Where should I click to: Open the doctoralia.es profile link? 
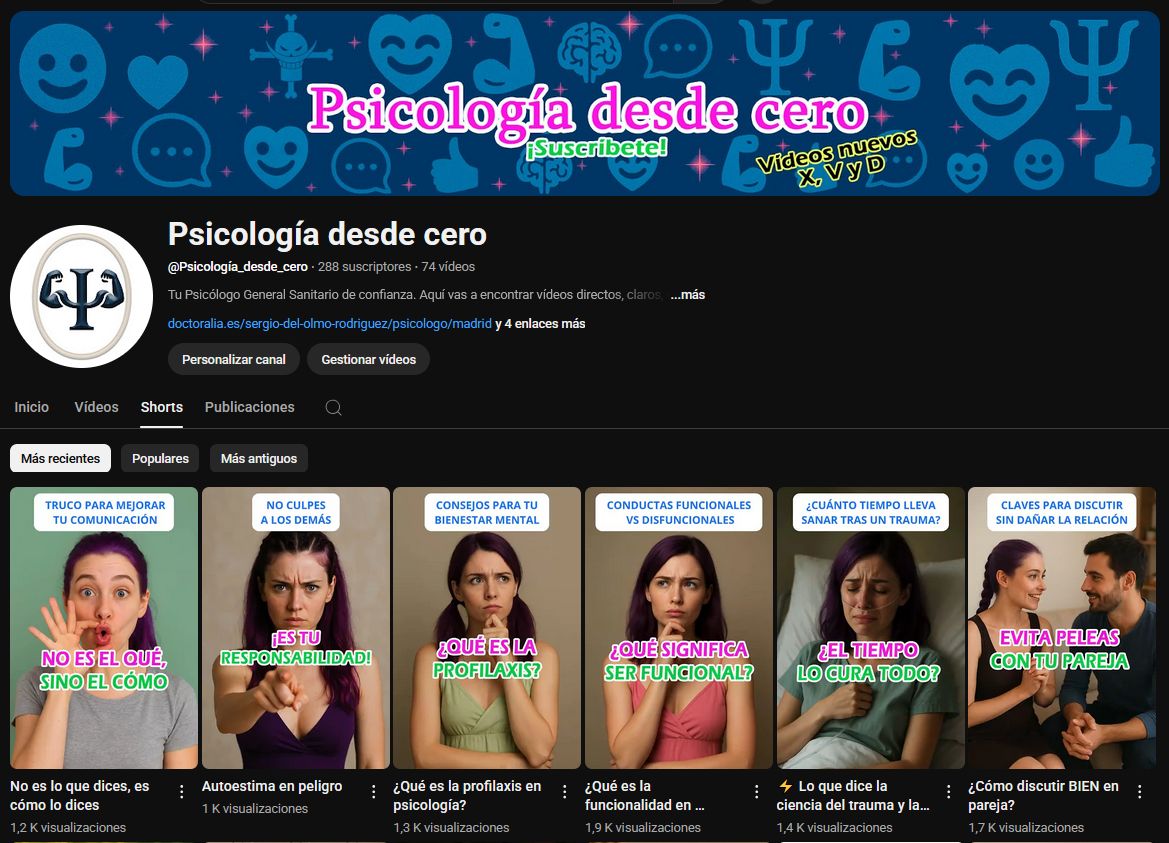(330, 324)
